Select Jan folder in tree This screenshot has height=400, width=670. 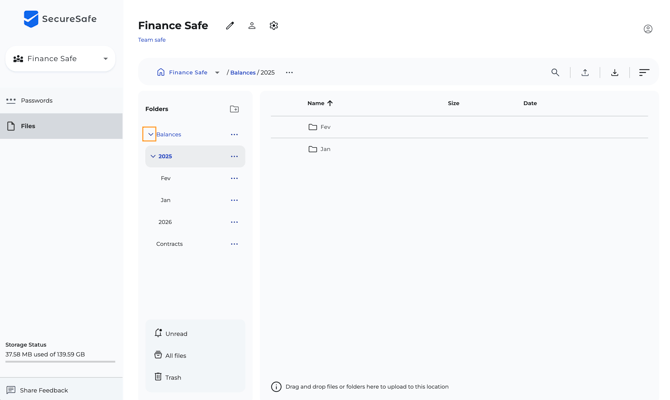(x=165, y=200)
